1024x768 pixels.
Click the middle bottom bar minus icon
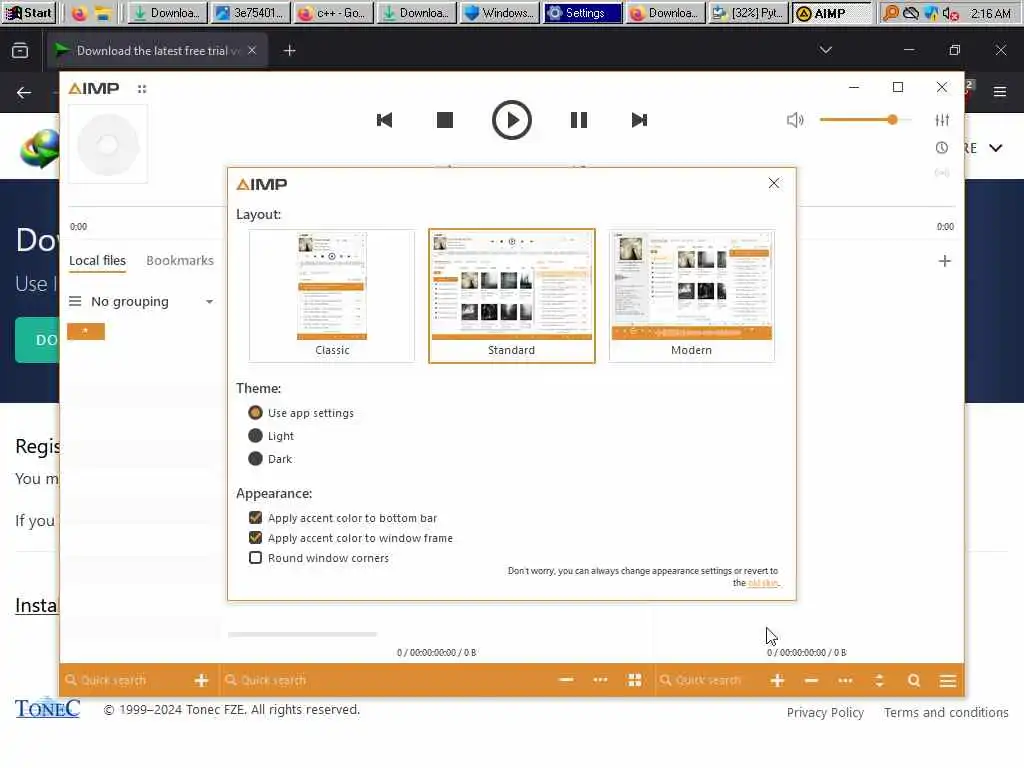tap(566, 680)
